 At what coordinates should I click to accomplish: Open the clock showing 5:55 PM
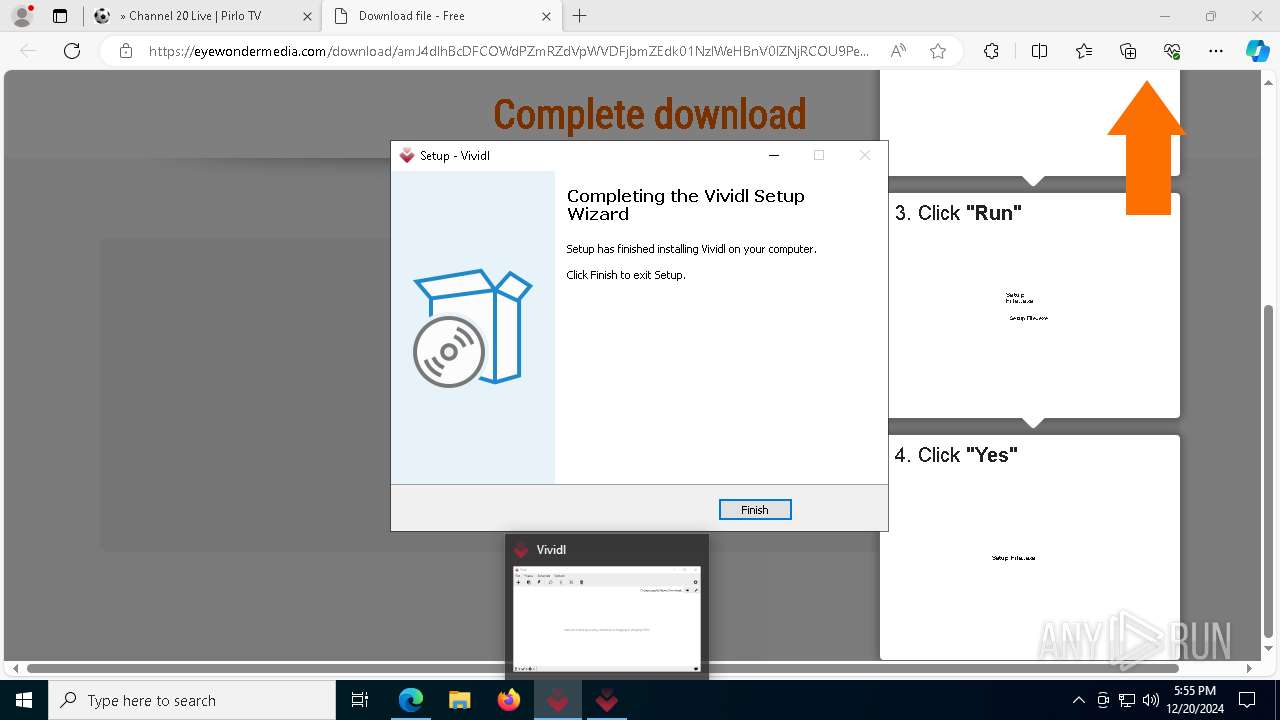1195,700
